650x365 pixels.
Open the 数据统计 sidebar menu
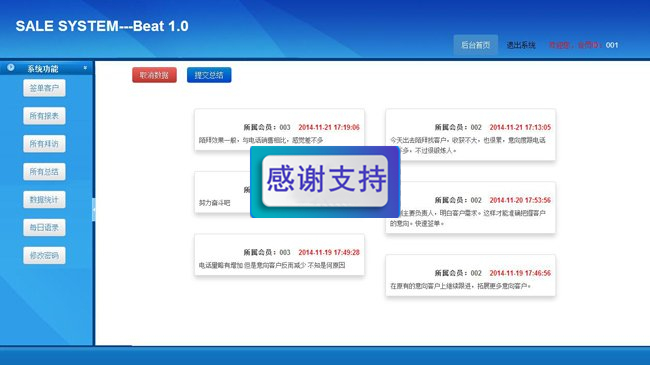44,200
